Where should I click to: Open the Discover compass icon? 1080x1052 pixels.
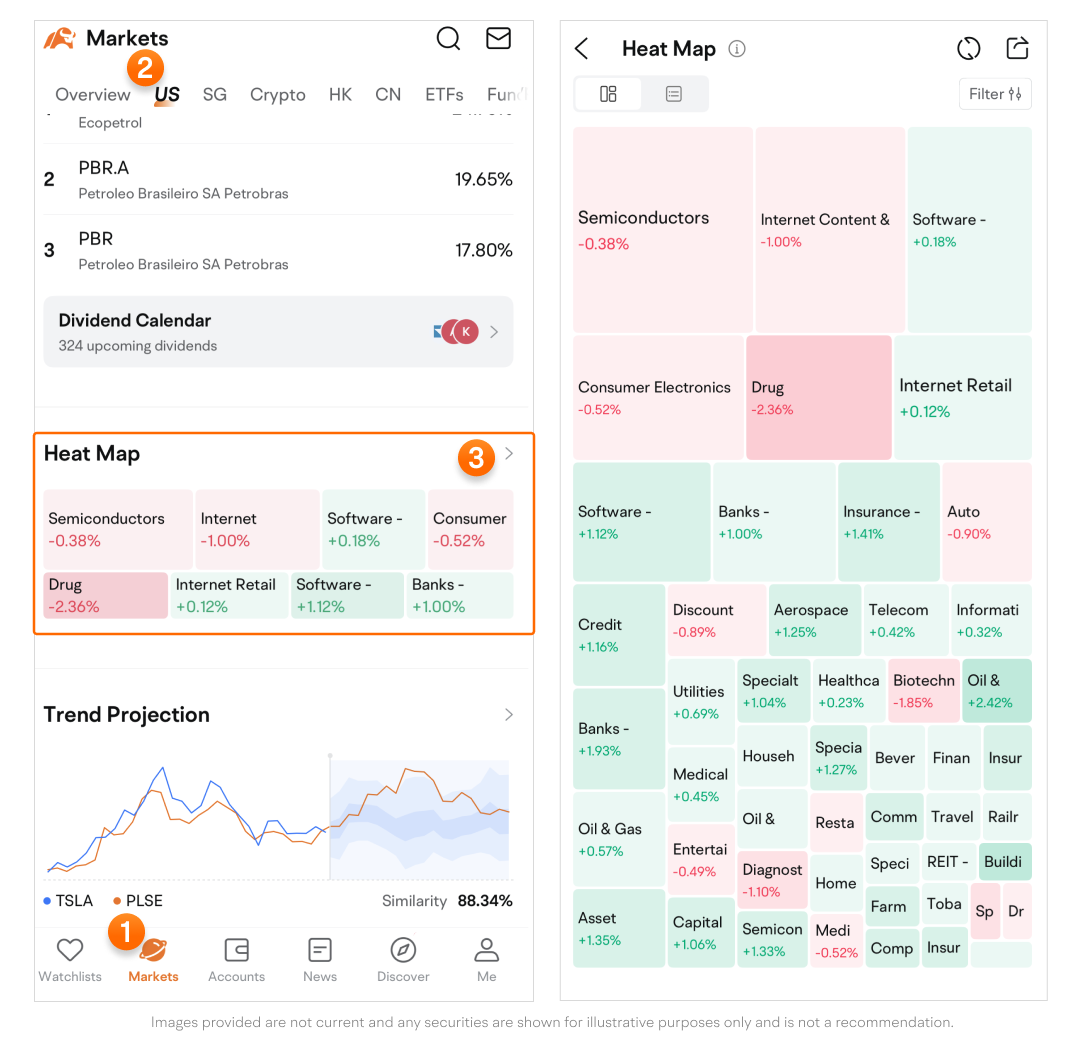pyautogui.click(x=403, y=950)
